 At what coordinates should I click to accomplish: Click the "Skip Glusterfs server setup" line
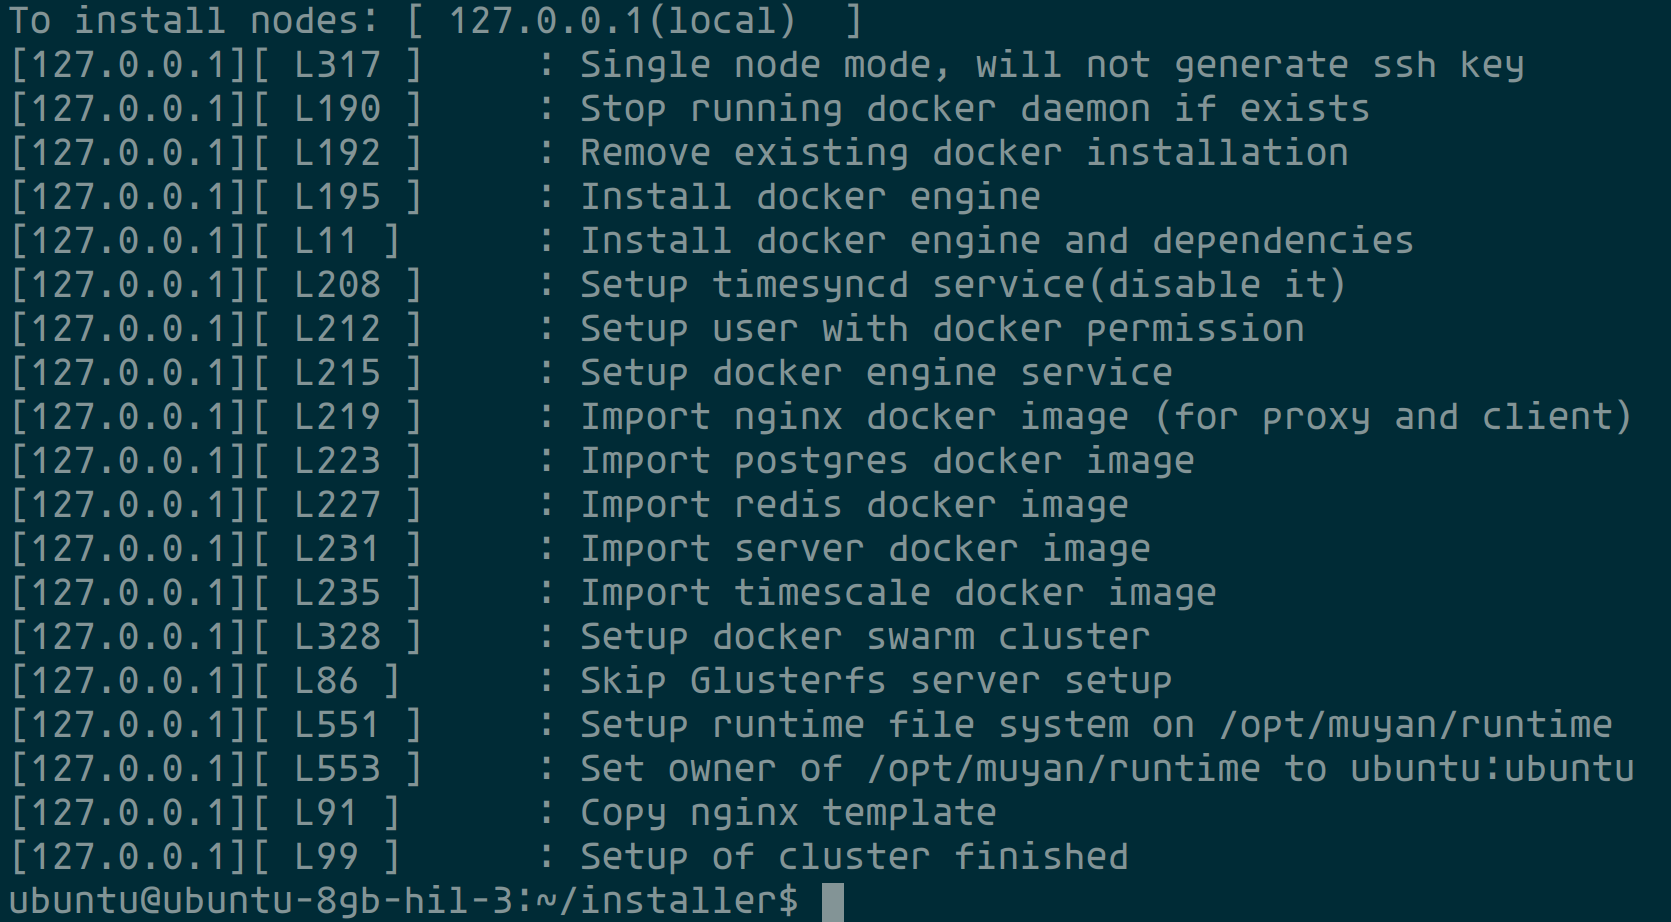(x=876, y=681)
